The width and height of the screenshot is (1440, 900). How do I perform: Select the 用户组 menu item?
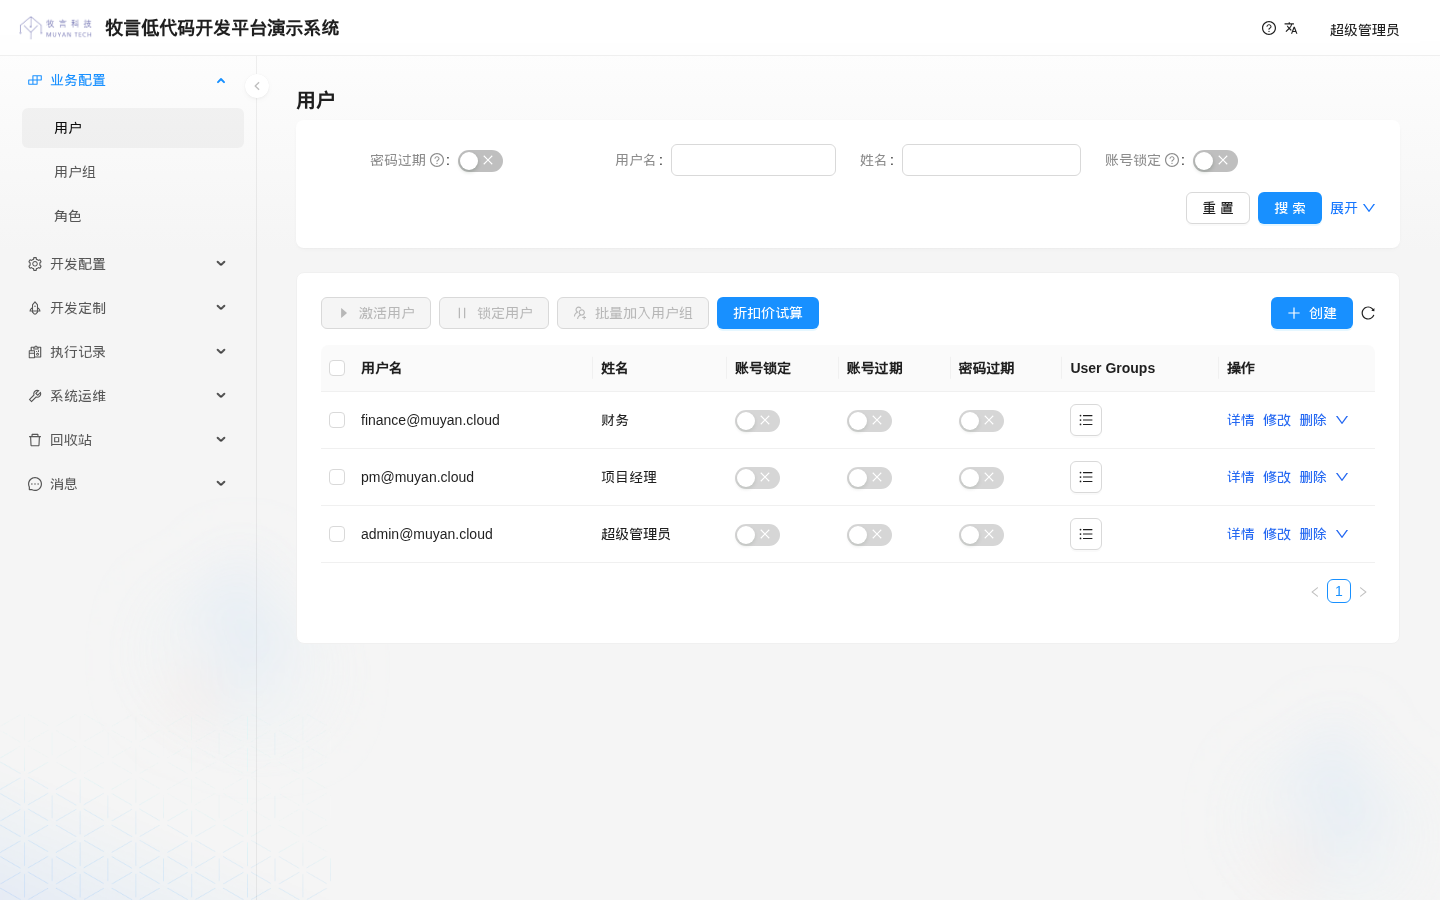133,172
